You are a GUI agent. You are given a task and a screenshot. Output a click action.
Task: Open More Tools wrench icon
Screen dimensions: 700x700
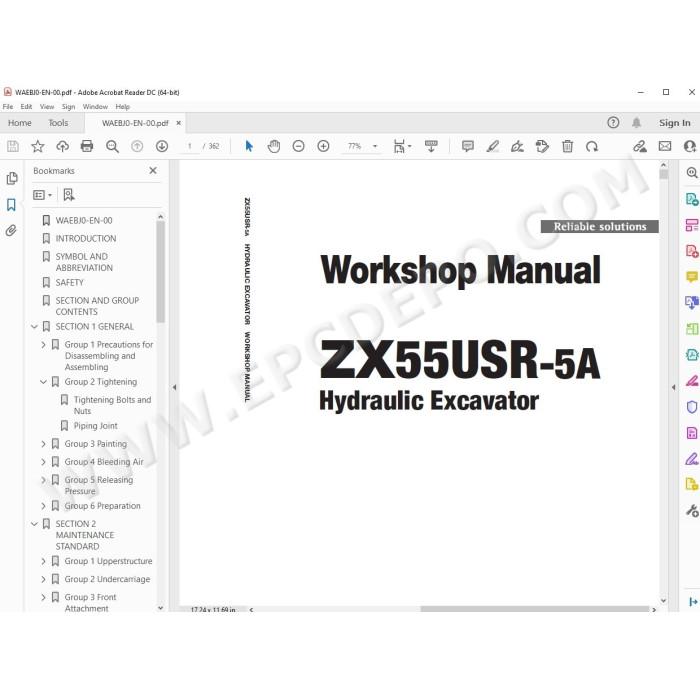(692, 510)
